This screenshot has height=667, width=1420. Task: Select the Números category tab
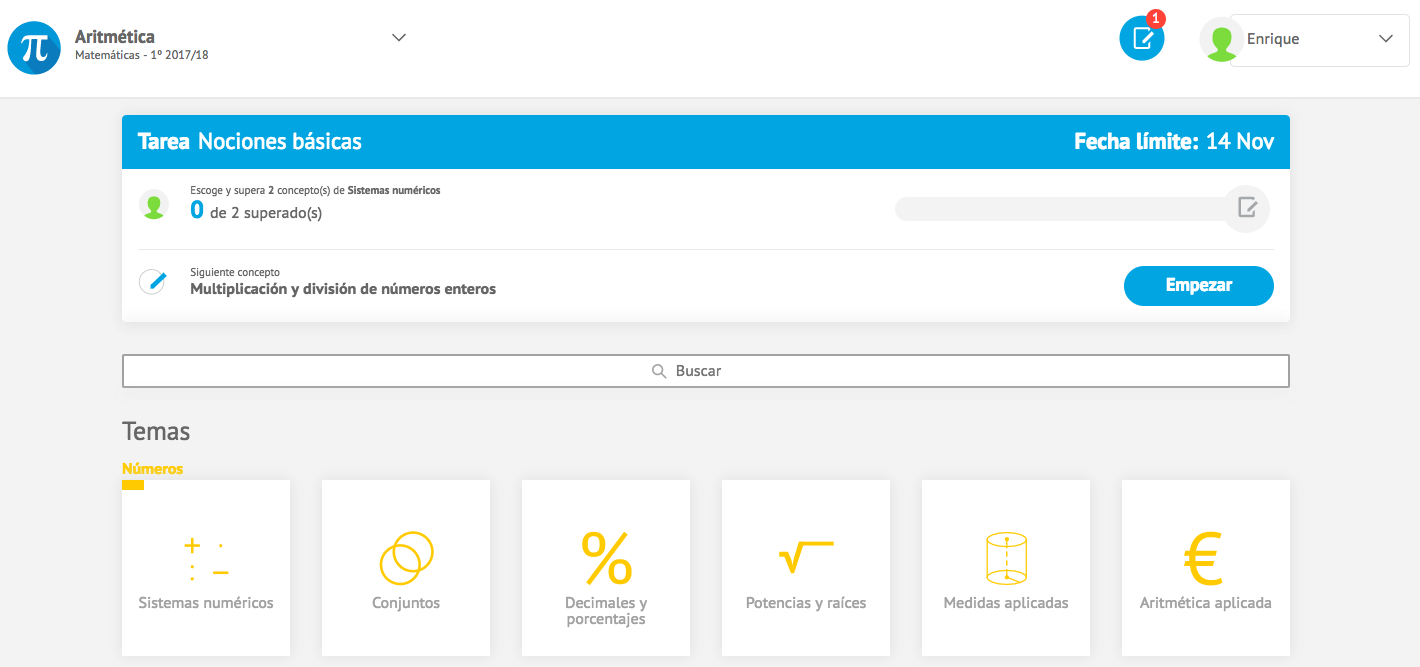[152, 469]
